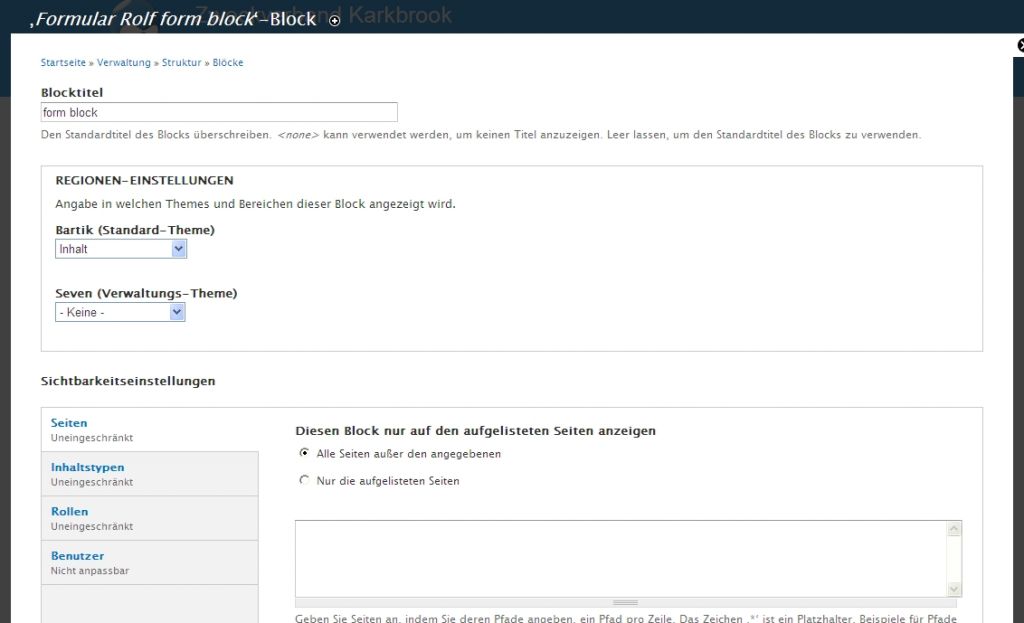
Task: Click the add shortcut plus icon
Action: [x=334, y=20]
